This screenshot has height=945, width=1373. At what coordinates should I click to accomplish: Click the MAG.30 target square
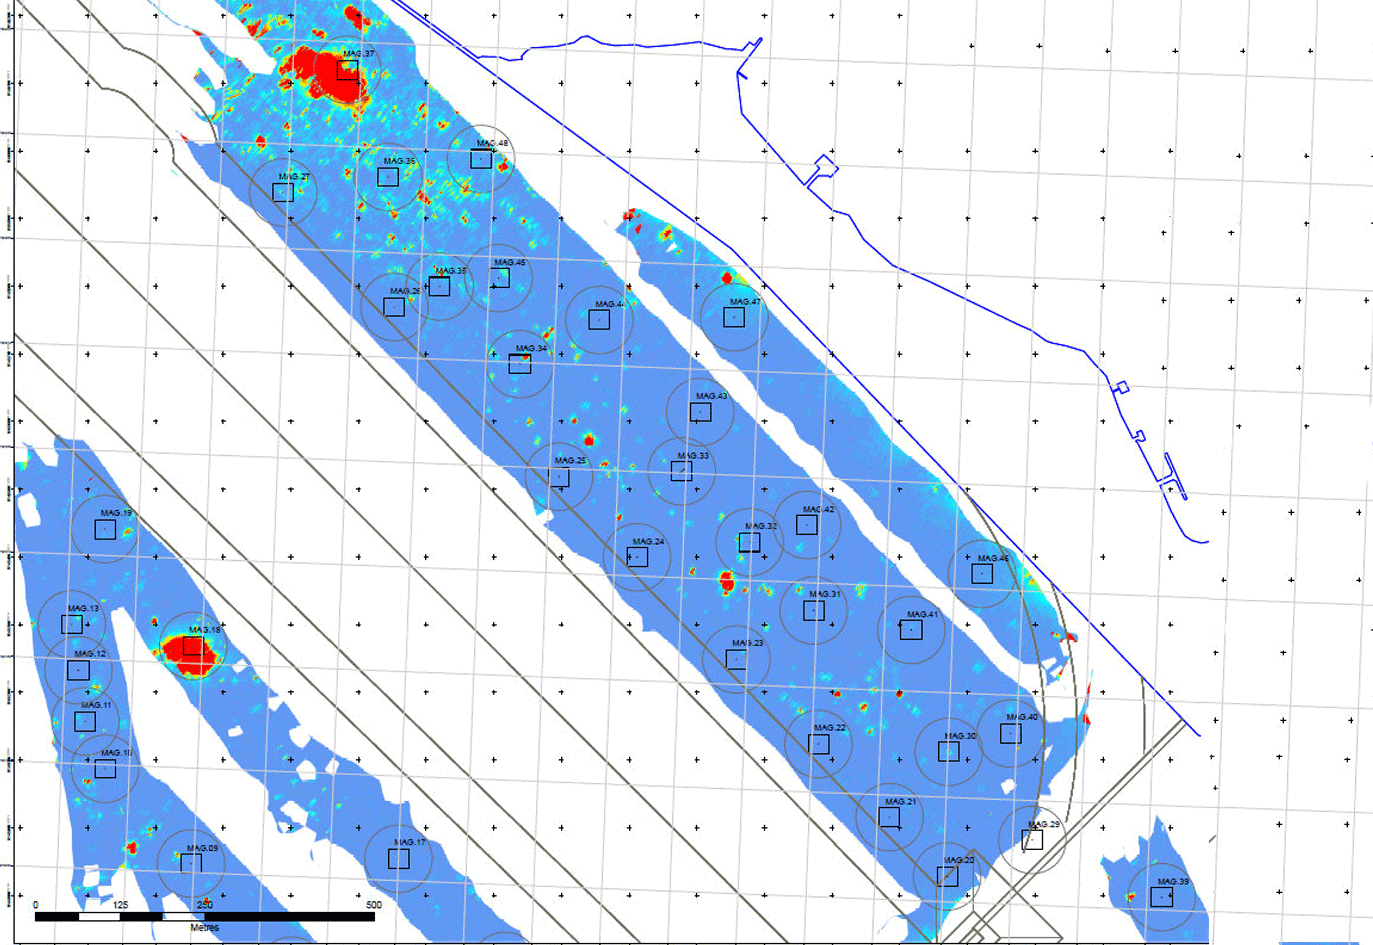click(x=949, y=751)
